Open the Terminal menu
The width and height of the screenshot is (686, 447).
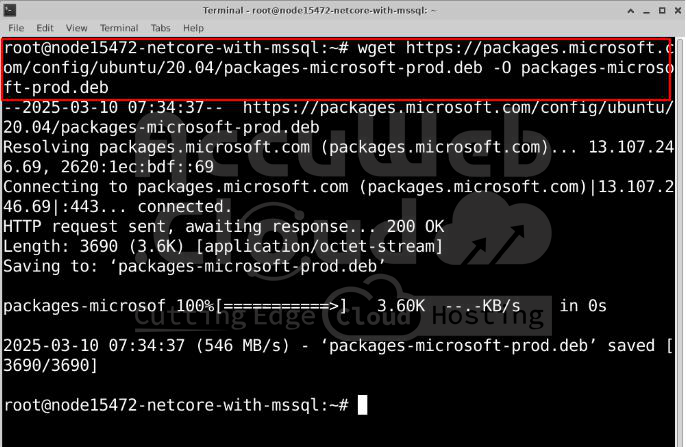tap(119, 28)
